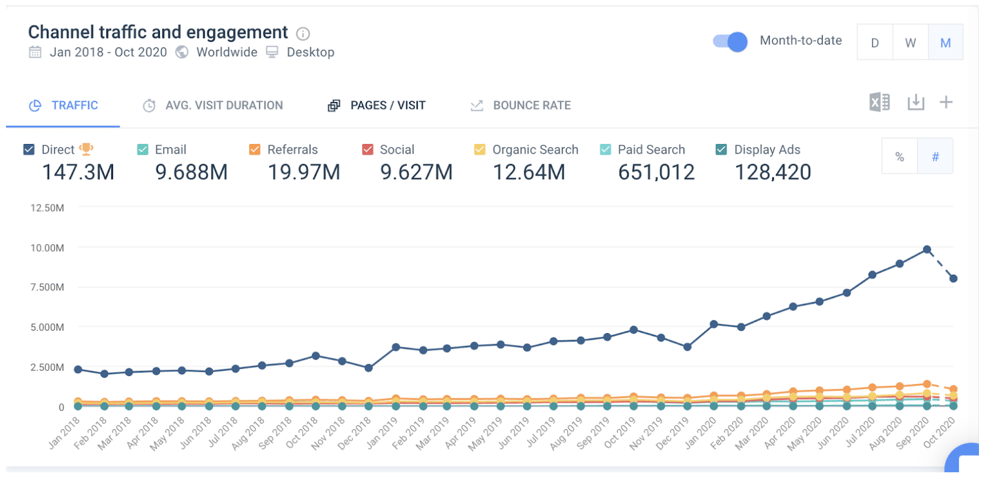The width and height of the screenshot is (1000, 480).
Task: Click the Social total 9.627M
Action: click(x=416, y=172)
